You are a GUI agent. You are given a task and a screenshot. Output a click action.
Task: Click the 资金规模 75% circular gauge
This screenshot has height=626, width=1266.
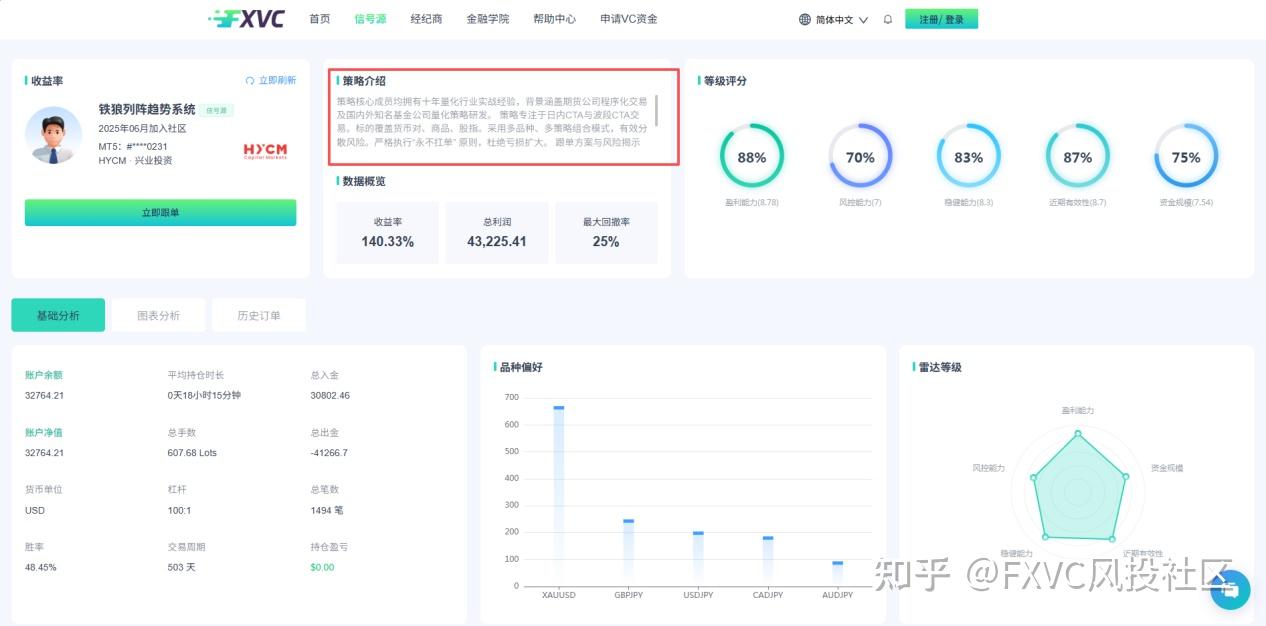click(x=1186, y=156)
